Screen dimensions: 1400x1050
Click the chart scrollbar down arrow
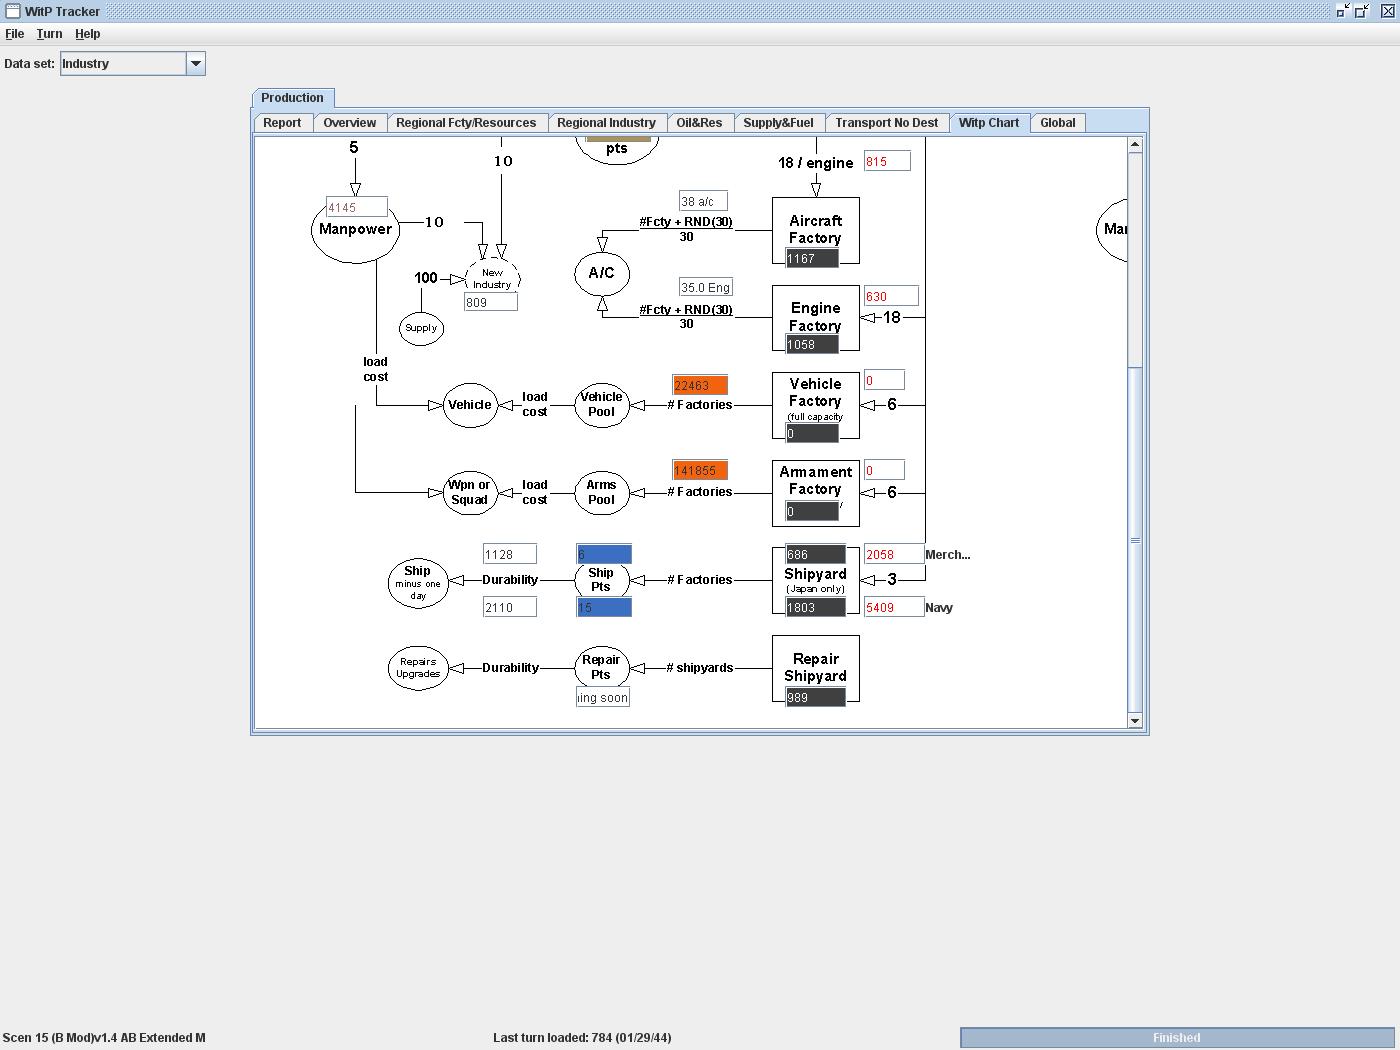click(1134, 720)
